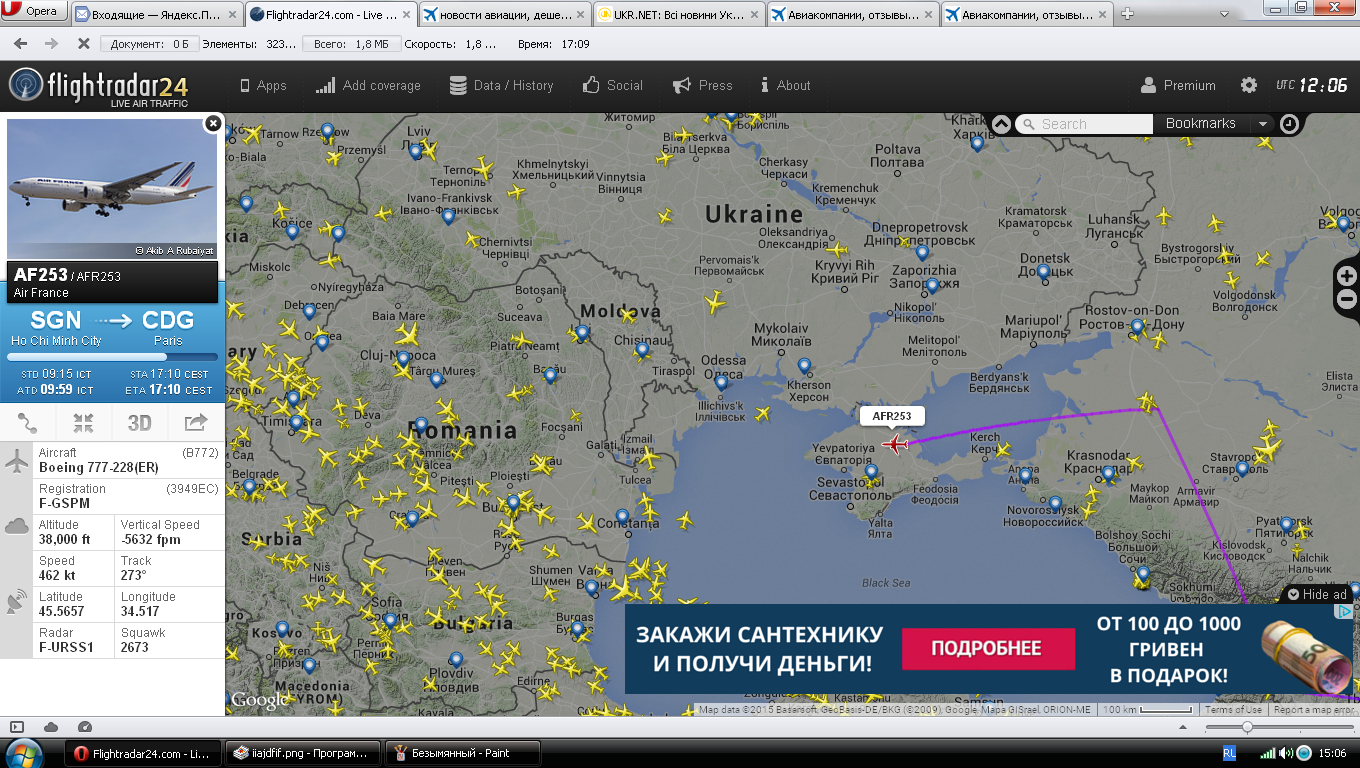Open the Paint window from taskbar
This screenshot has width=1360, height=768.
461,753
